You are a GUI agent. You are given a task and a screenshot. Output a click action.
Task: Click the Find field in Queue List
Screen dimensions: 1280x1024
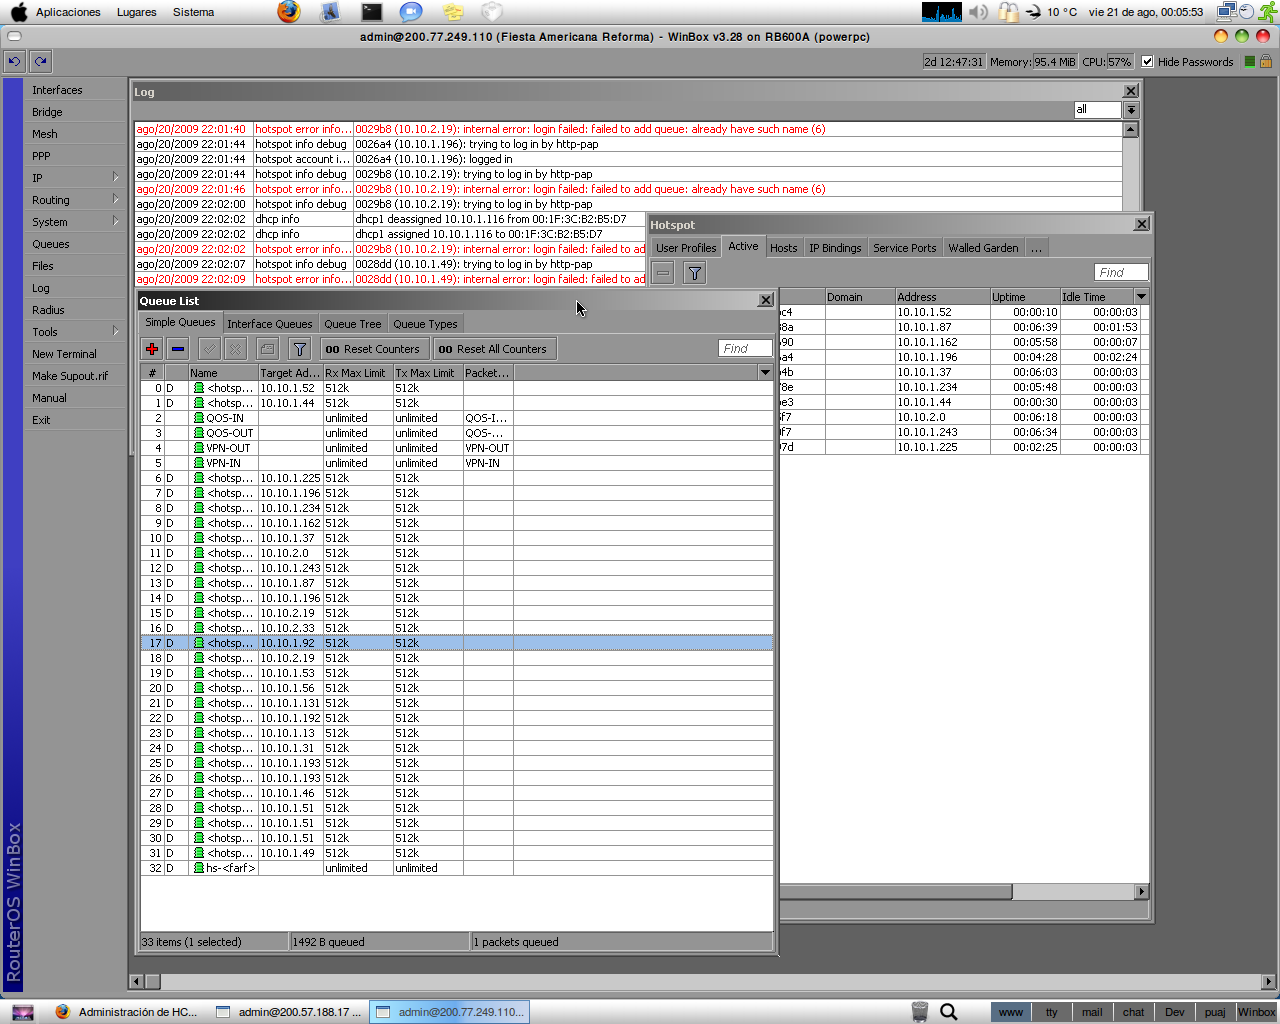pyautogui.click(x=744, y=348)
